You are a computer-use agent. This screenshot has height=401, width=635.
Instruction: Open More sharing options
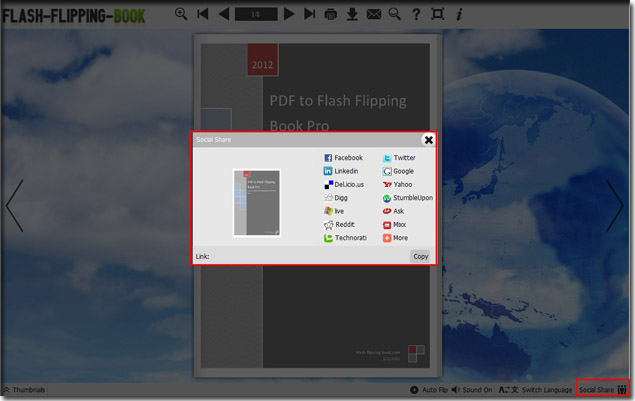(395, 238)
